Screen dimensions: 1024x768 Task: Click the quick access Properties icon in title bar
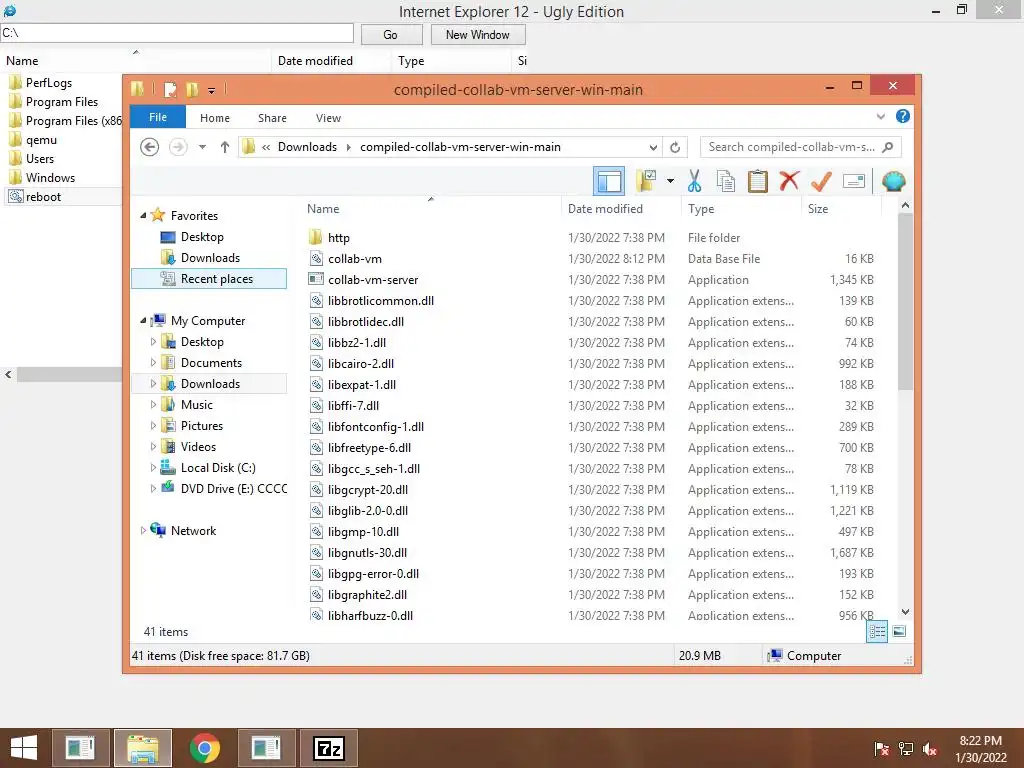[170, 89]
